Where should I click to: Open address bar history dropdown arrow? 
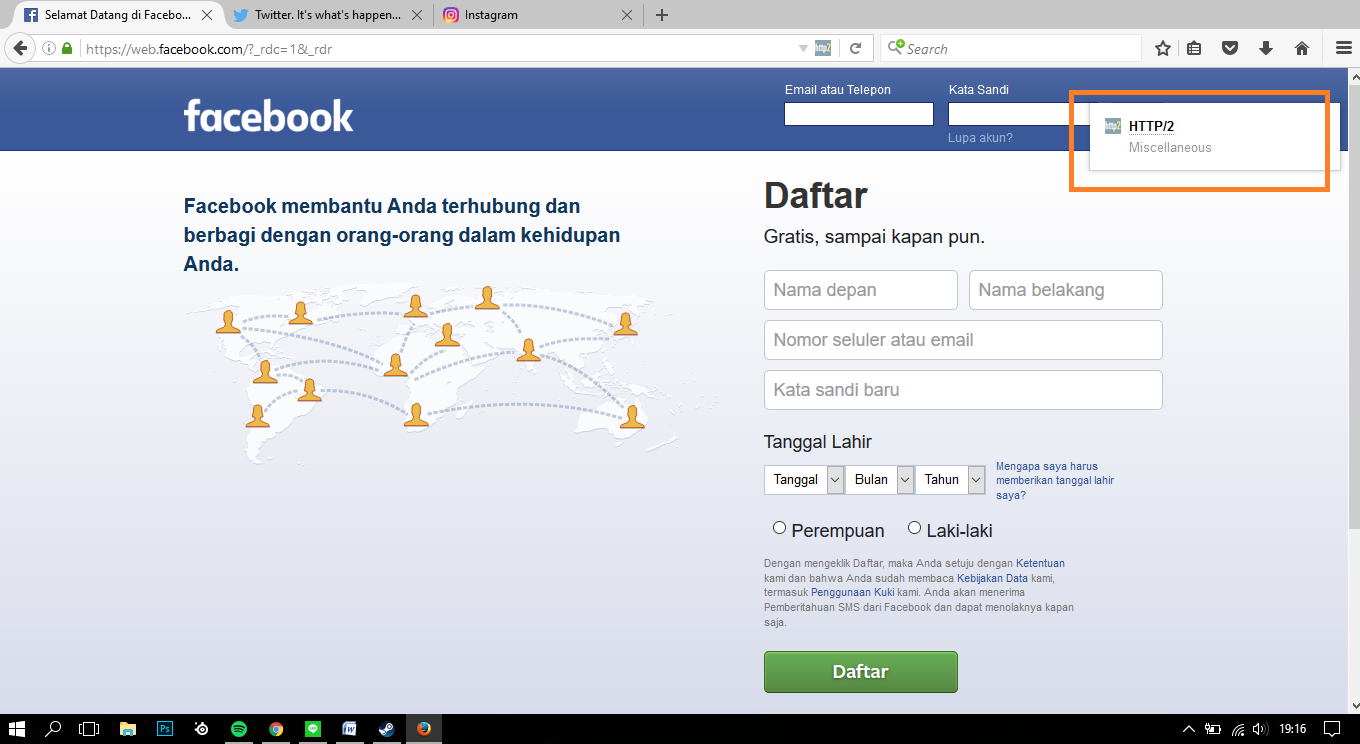(x=803, y=48)
